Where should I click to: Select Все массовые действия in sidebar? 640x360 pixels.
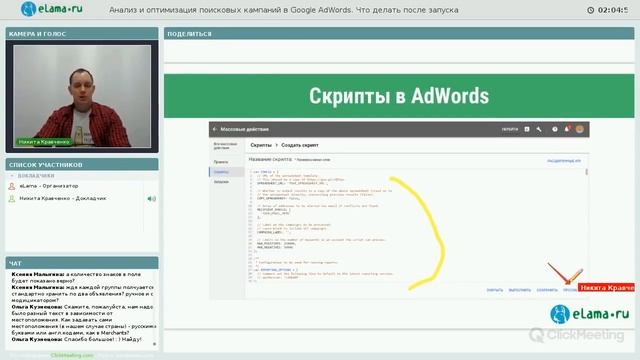pos(225,146)
